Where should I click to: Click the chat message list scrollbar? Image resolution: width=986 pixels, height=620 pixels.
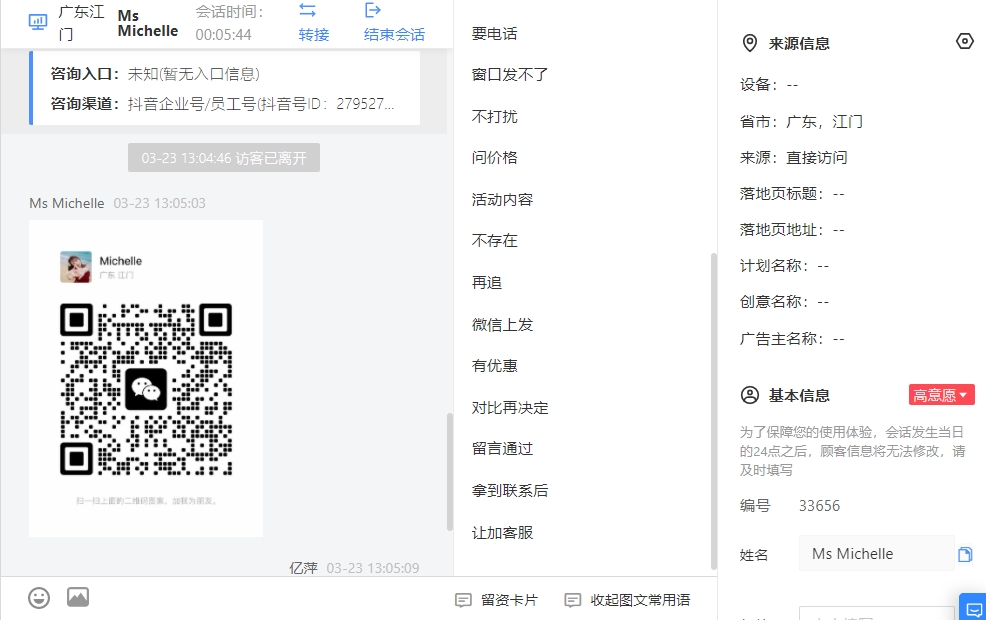pos(450,472)
